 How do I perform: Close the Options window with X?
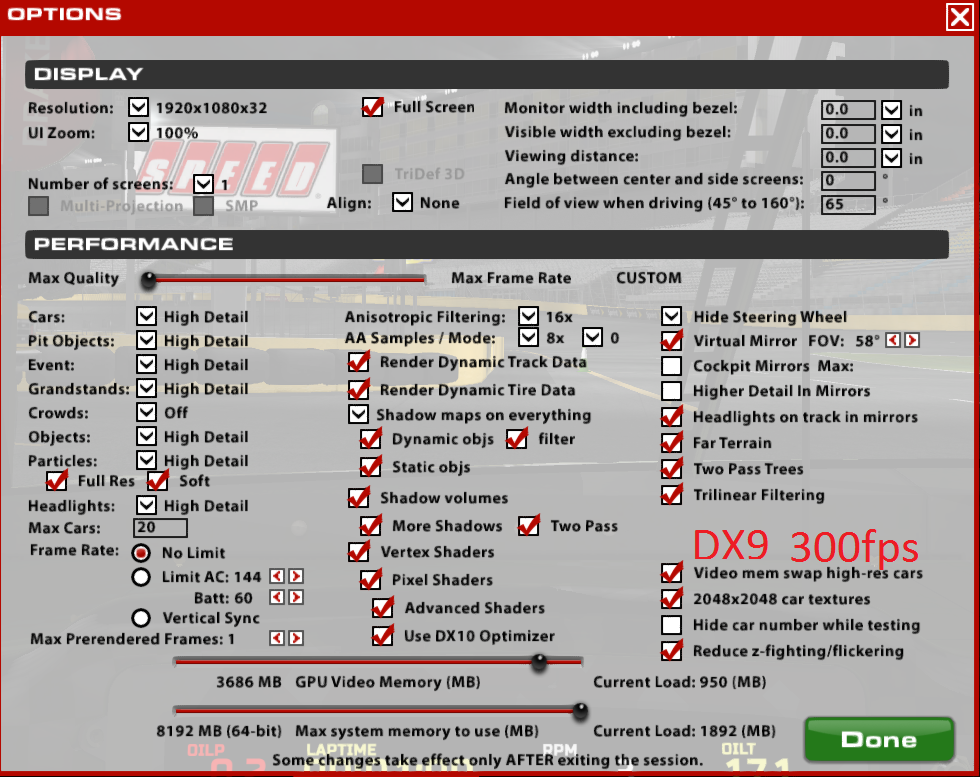pyautogui.click(x=958, y=16)
